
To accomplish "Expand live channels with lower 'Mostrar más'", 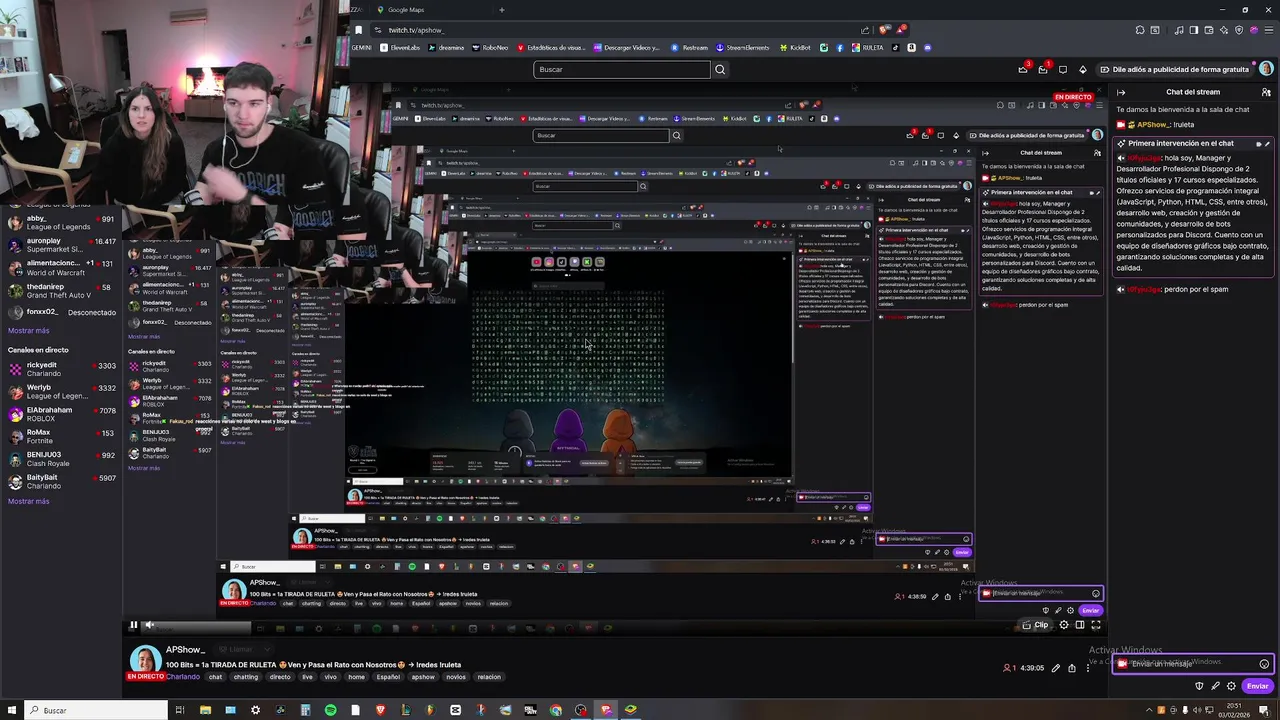I will coord(28,501).
